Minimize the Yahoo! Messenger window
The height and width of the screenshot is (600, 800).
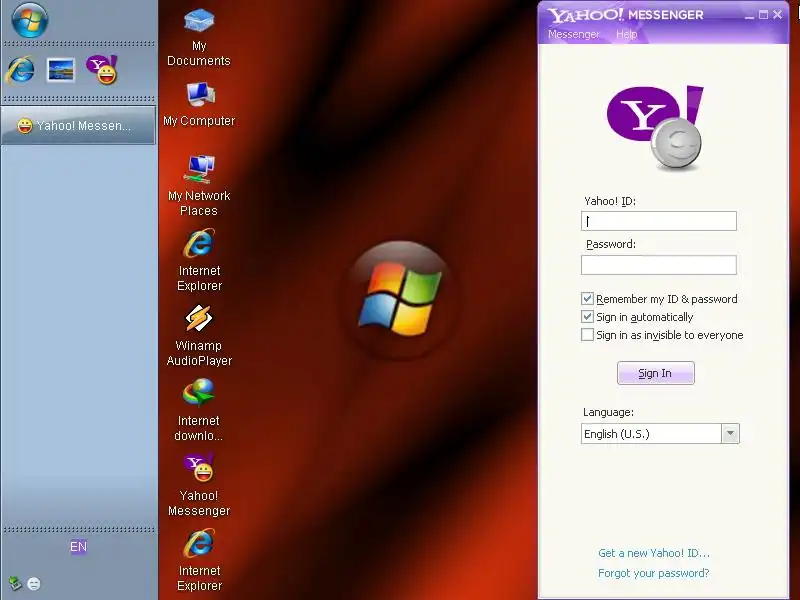click(x=749, y=15)
